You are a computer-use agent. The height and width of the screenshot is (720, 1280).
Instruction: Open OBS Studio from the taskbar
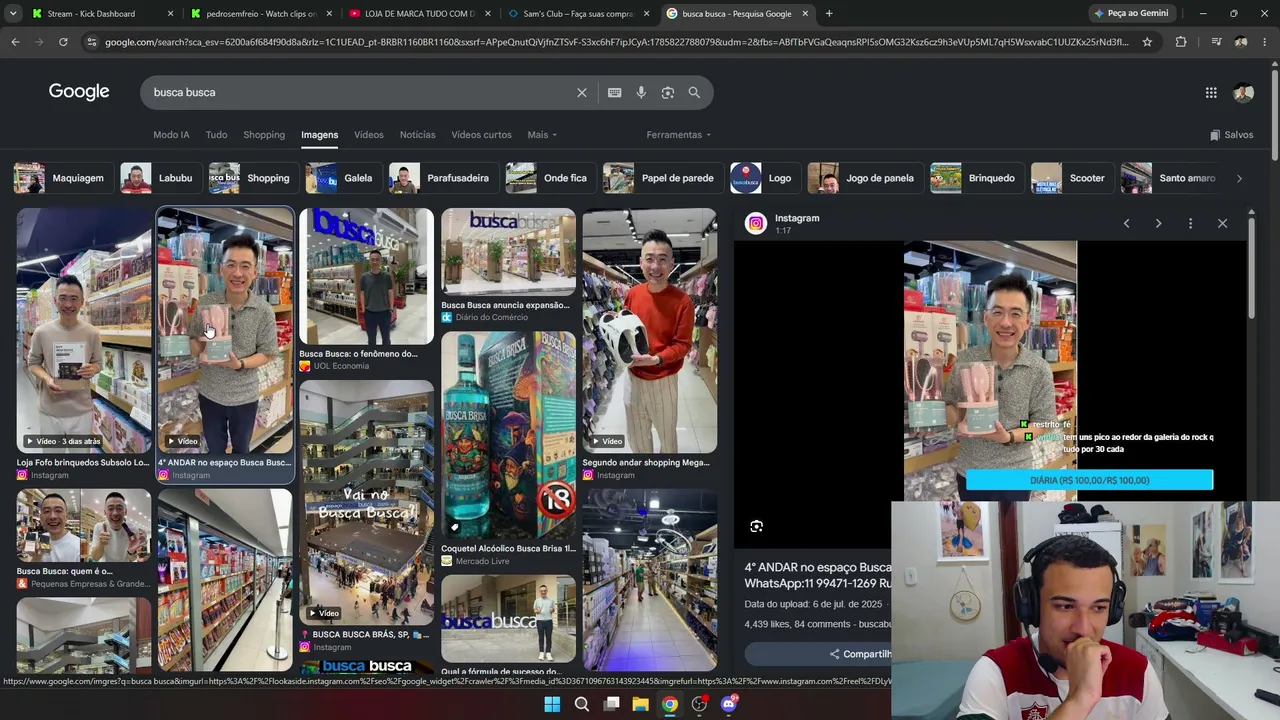699,704
